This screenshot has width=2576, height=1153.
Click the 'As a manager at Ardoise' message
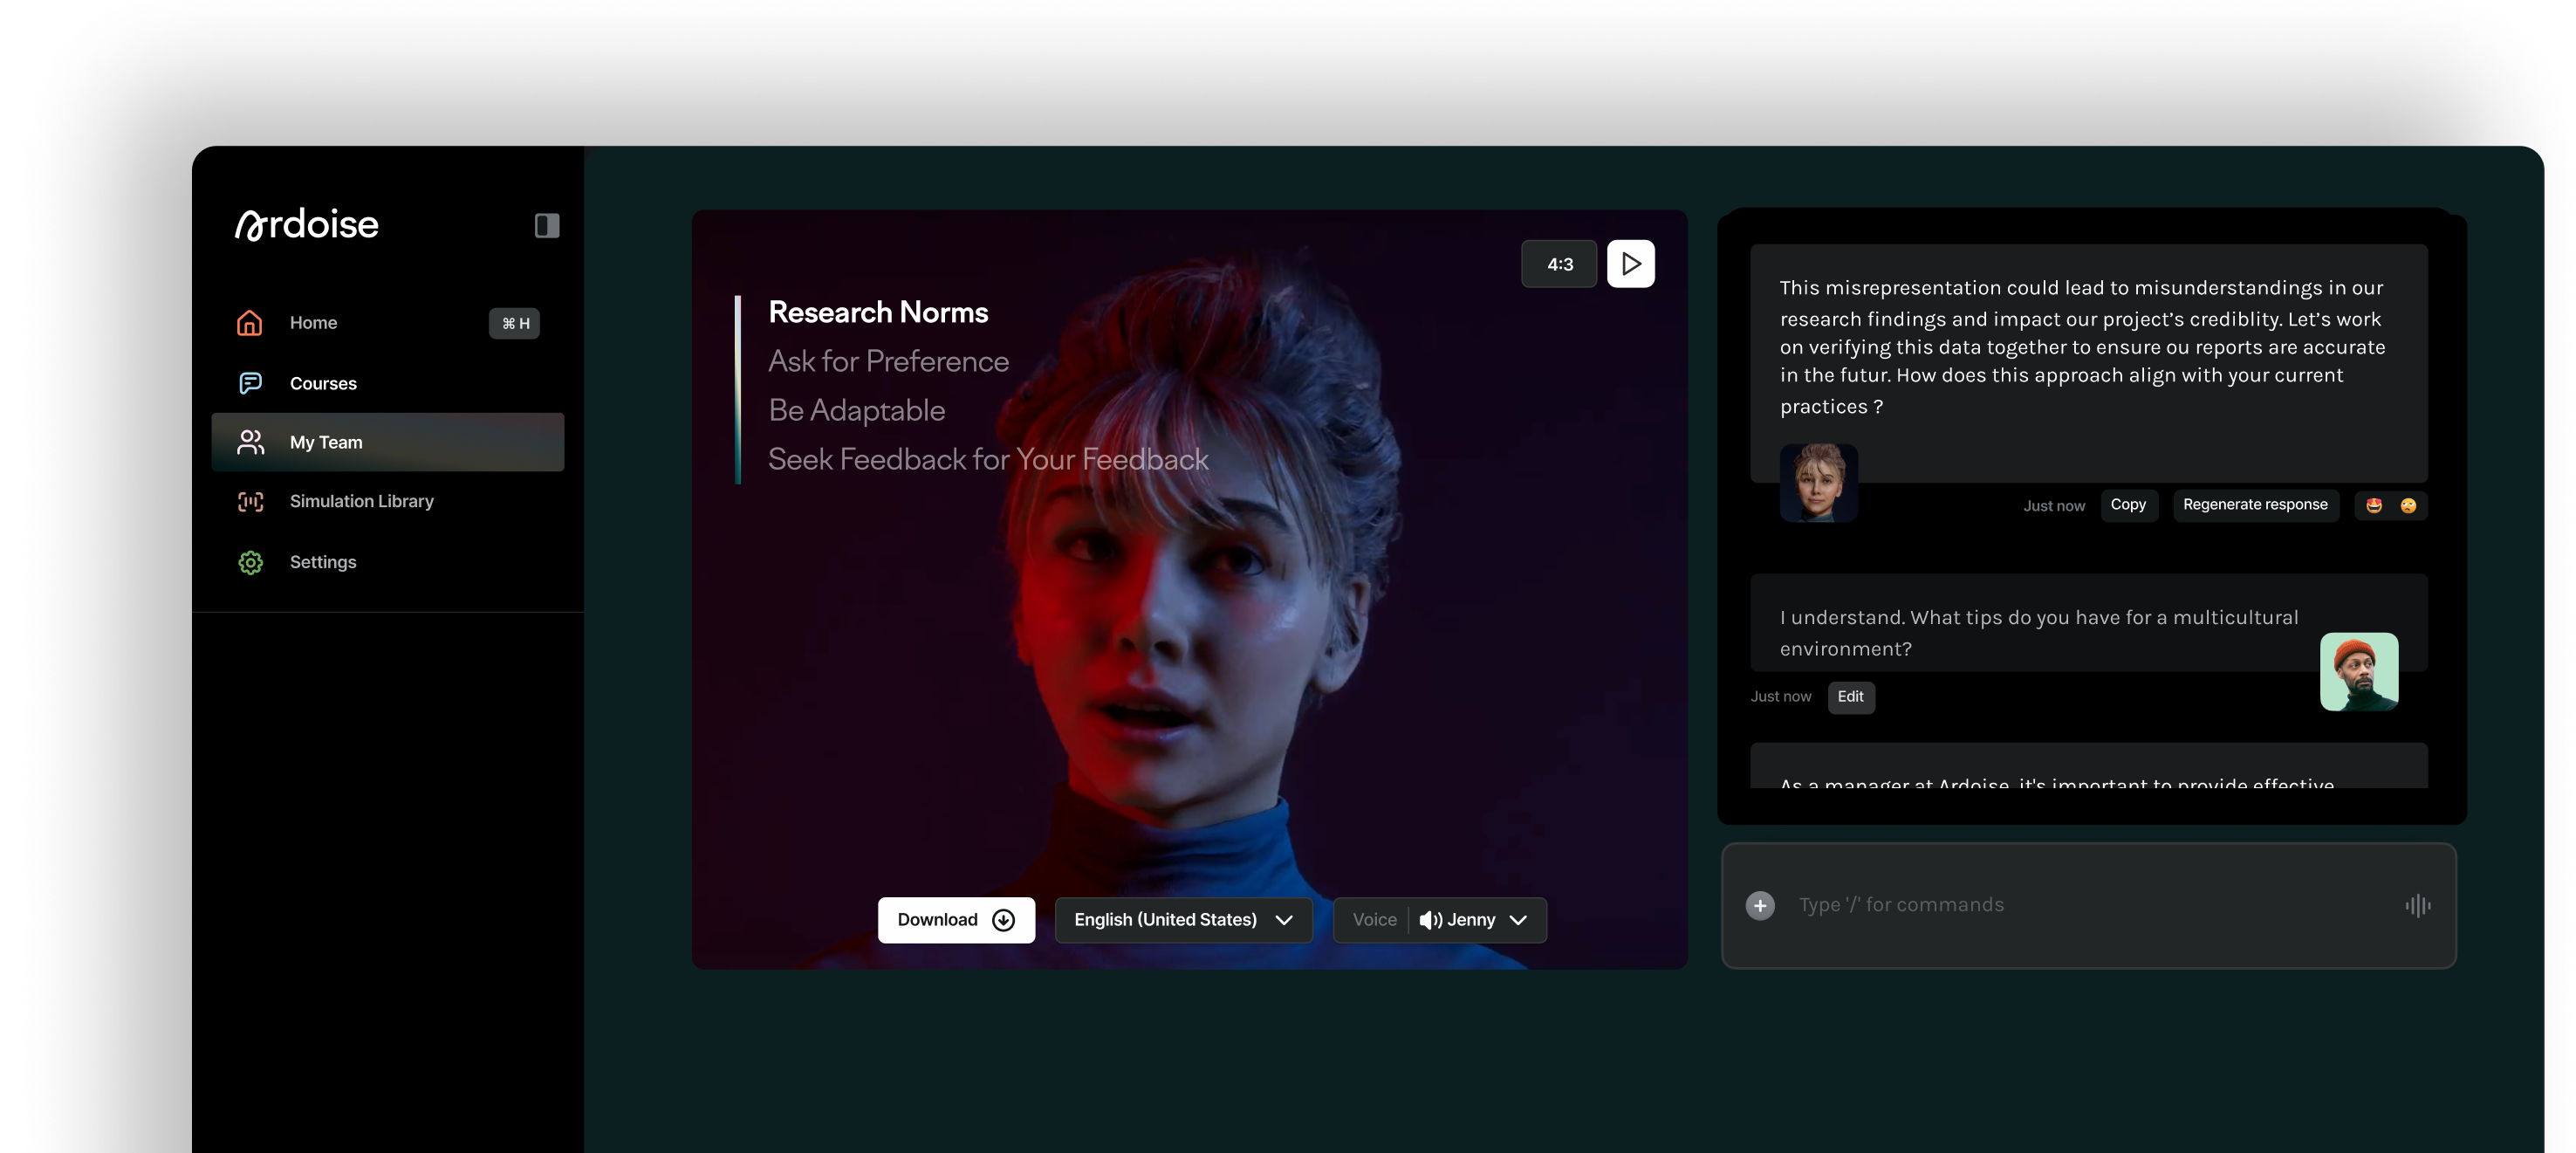pyautogui.click(x=2088, y=766)
